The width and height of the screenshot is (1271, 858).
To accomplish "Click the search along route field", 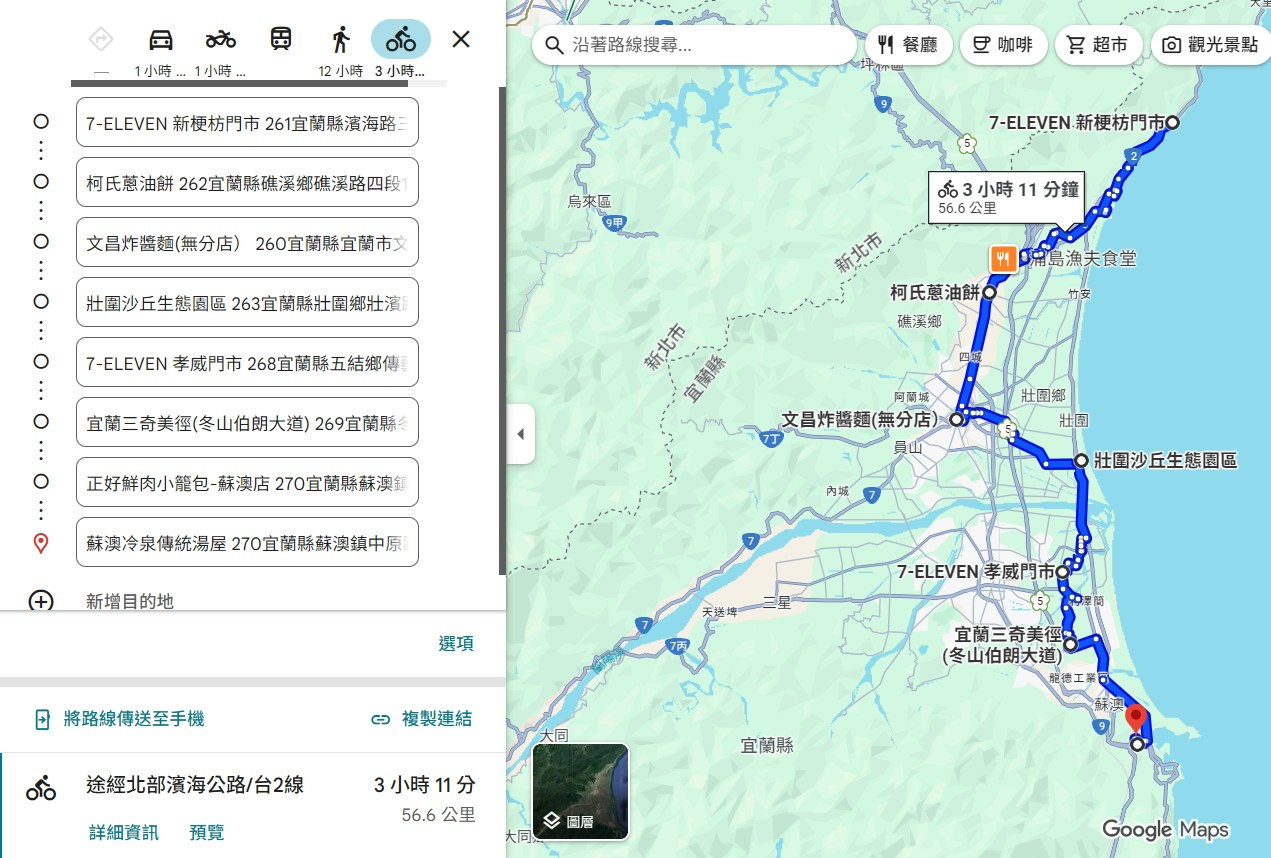I will pos(700,45).
